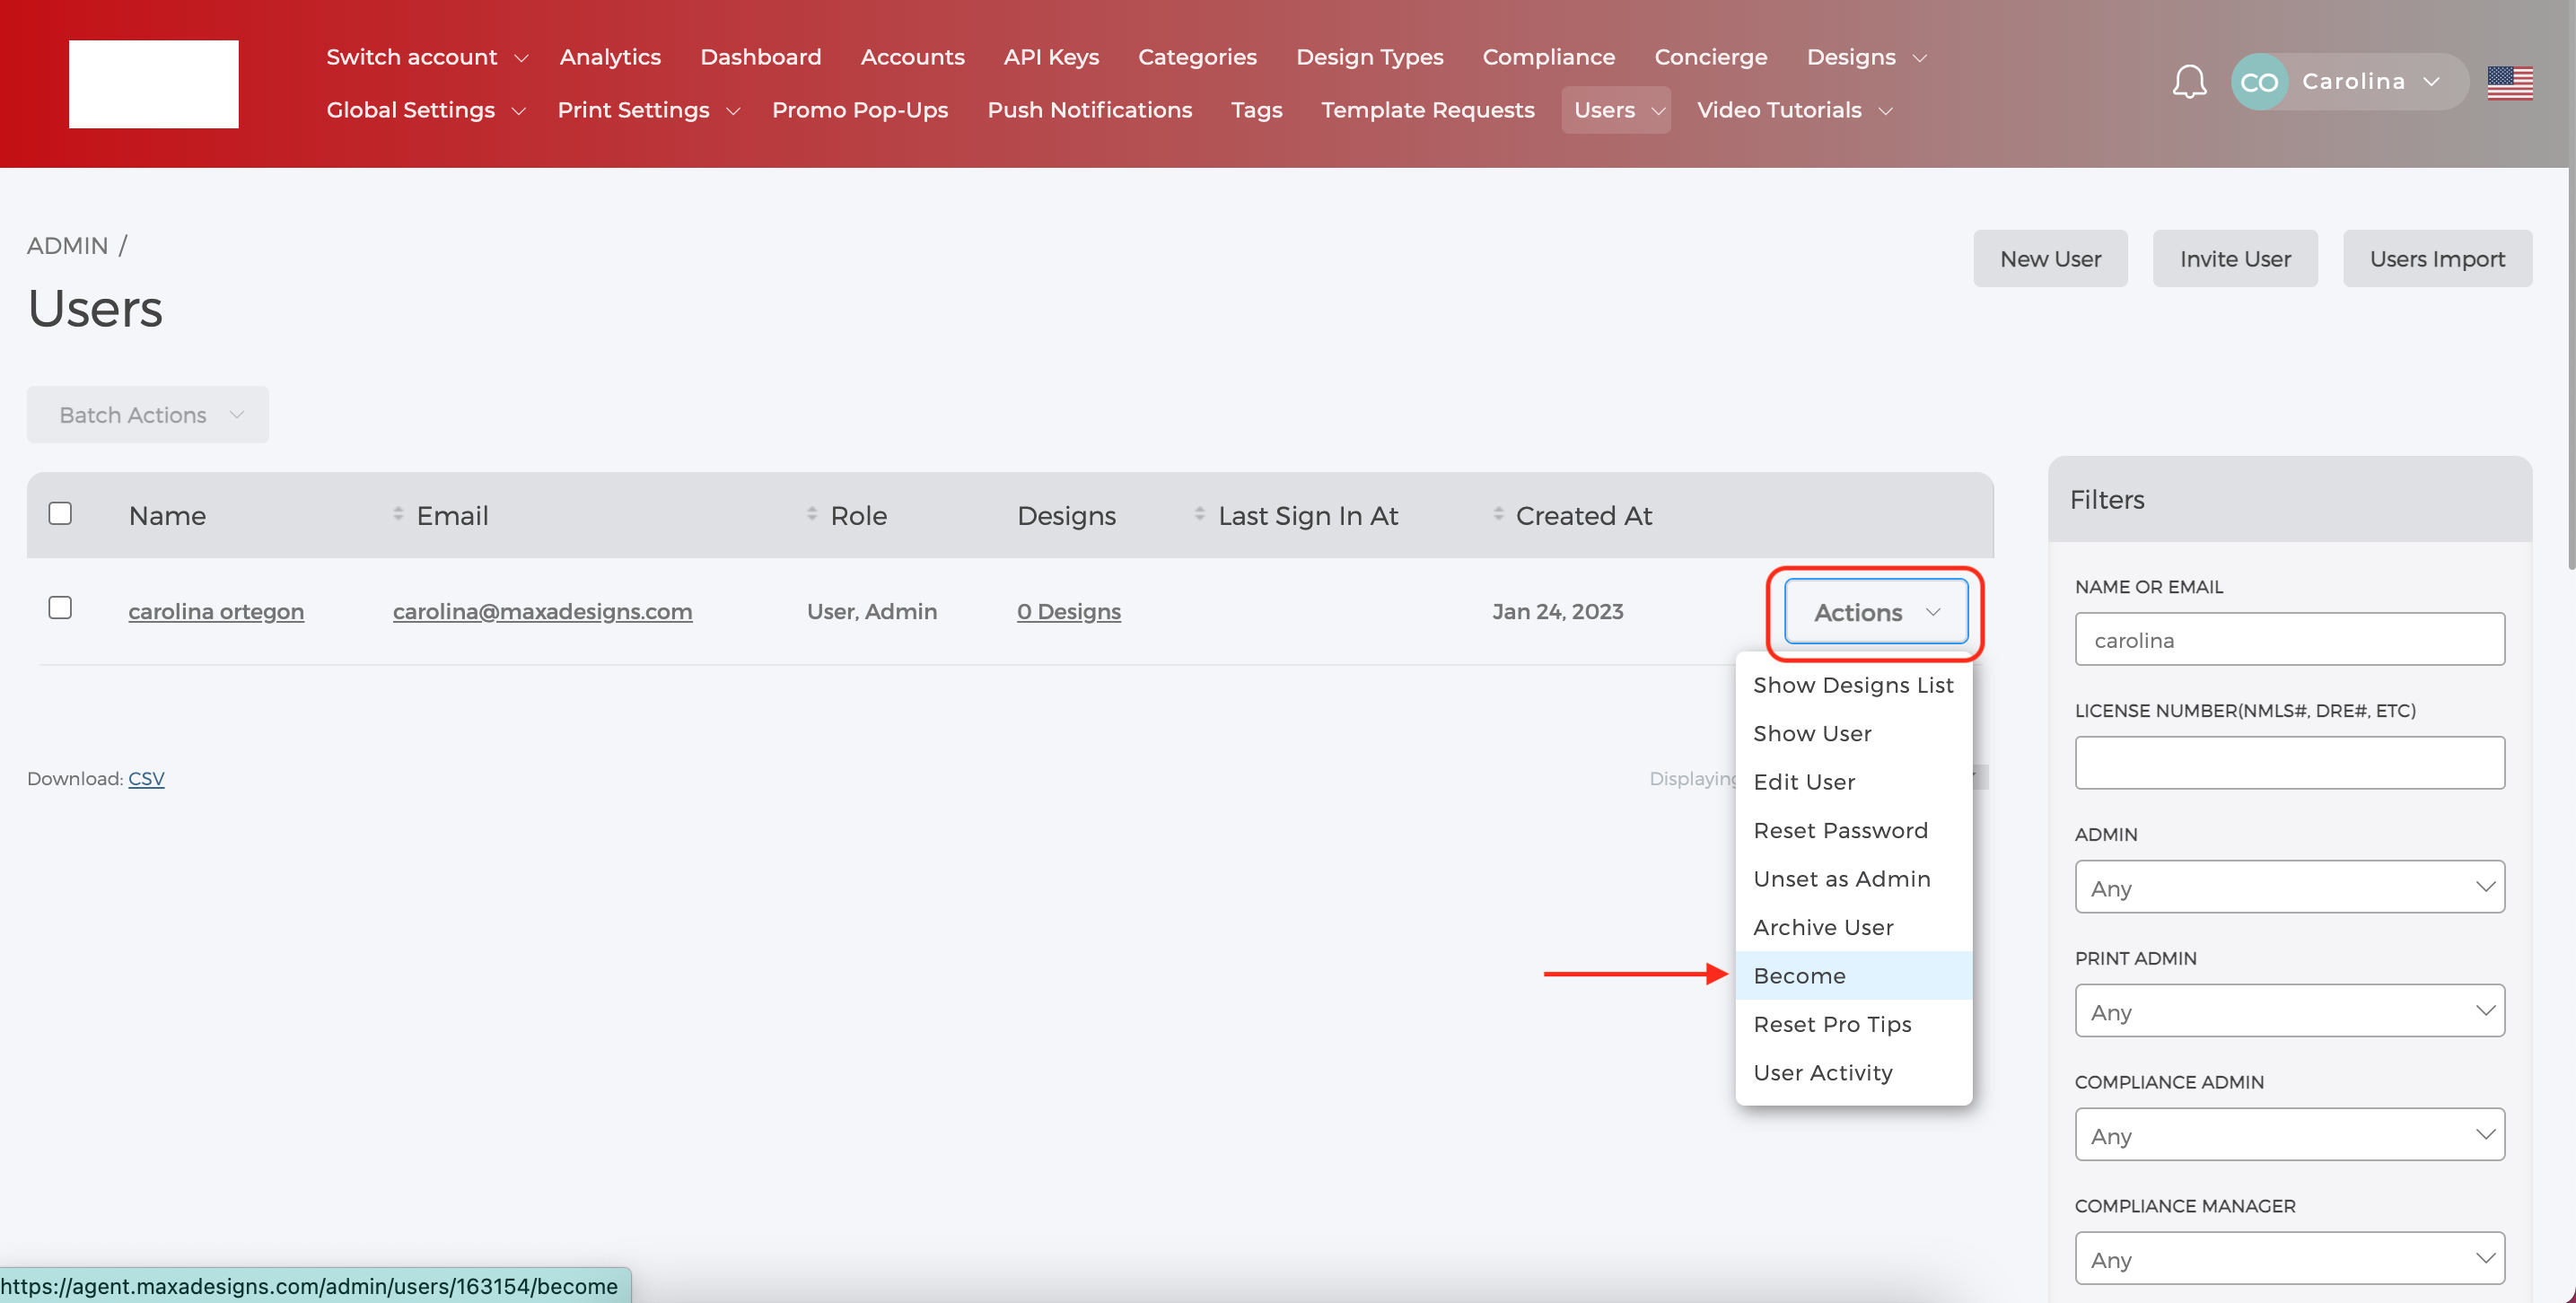This screenshot has width=2576, height=1303.
Task: Open User Activity from menu
Action: [x=1853, y=1072]
